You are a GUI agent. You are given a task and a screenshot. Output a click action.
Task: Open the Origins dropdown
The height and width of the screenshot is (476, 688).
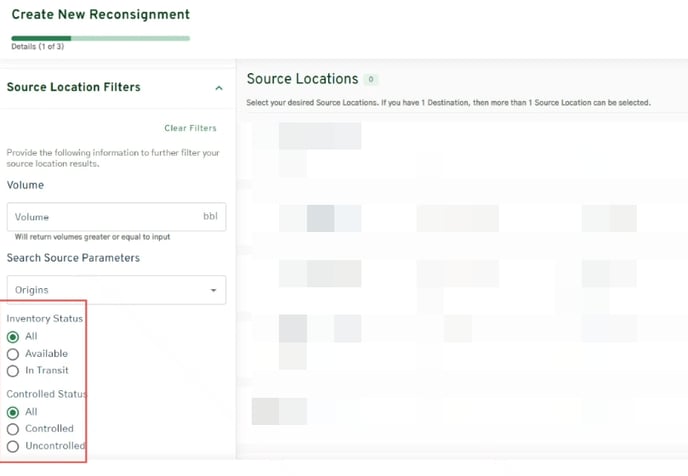click(115, 290)
